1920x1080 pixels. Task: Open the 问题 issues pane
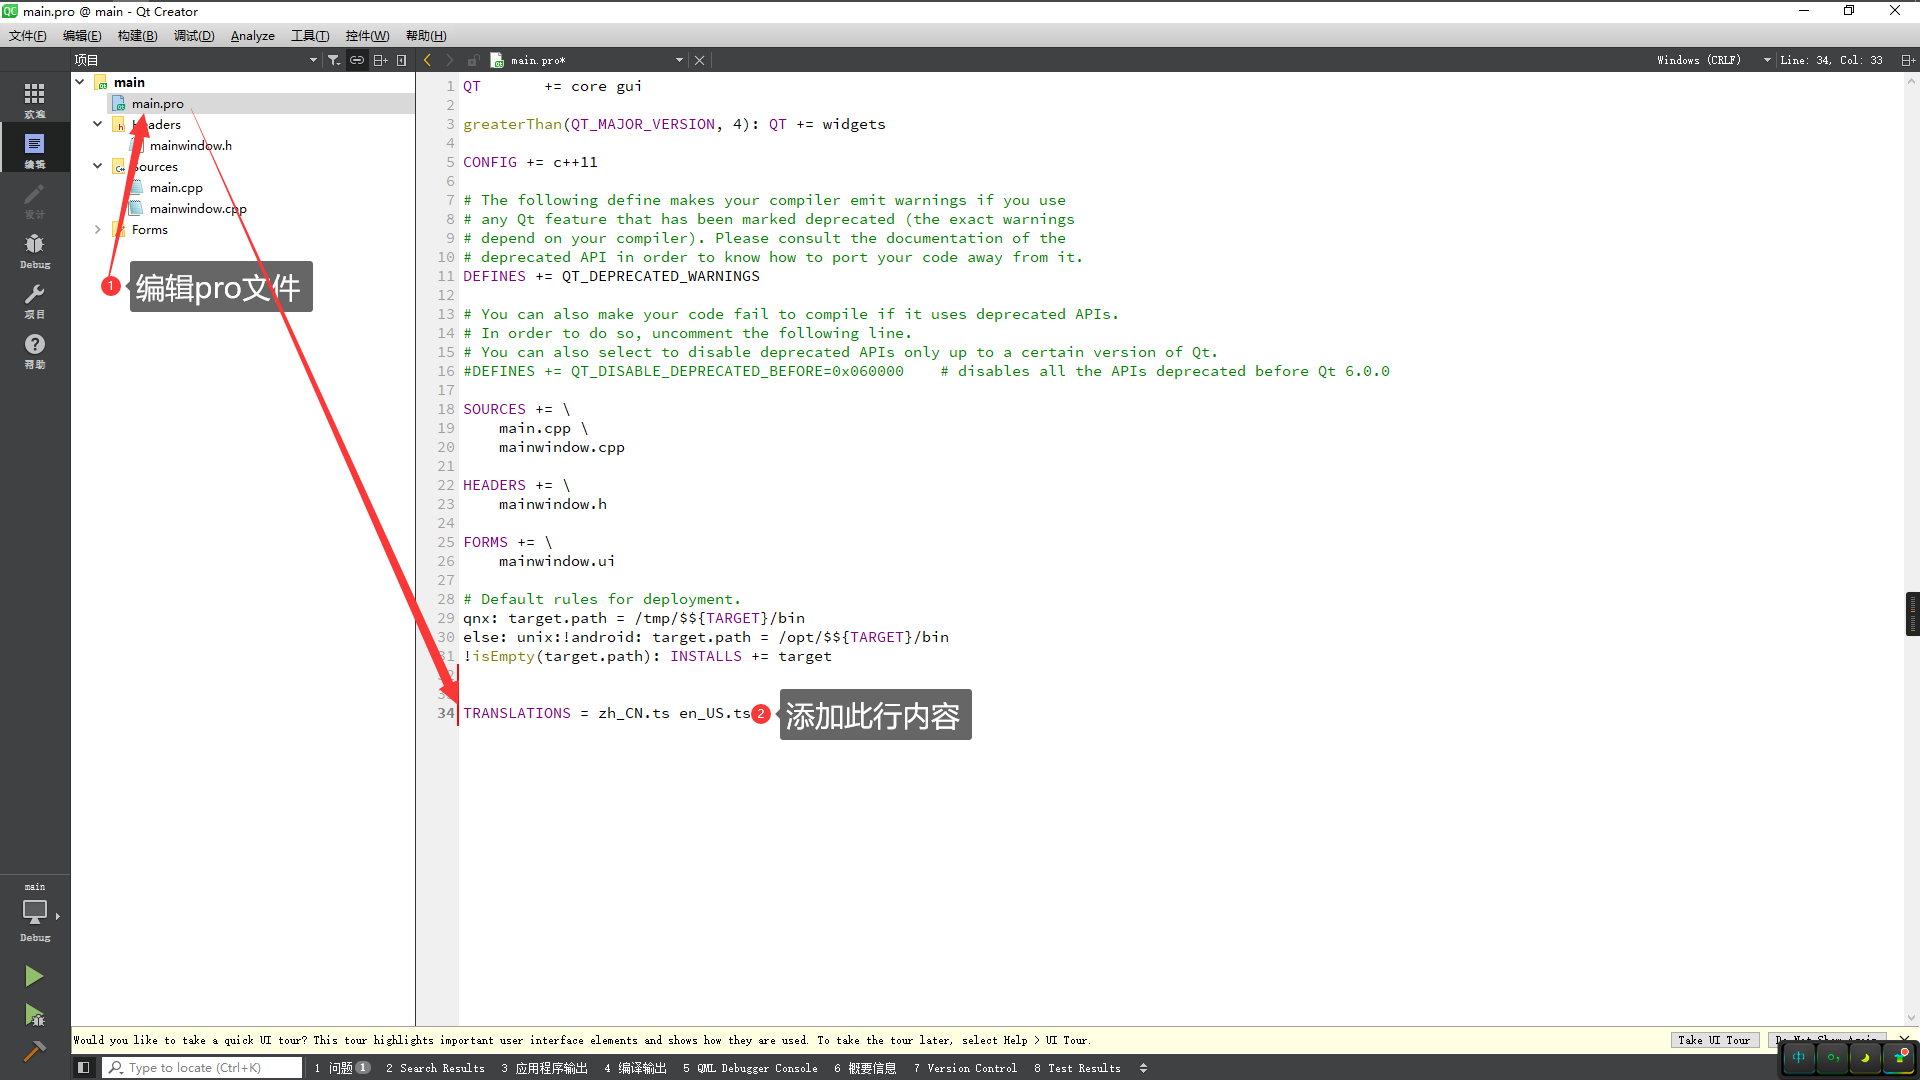pos(342,1068)
